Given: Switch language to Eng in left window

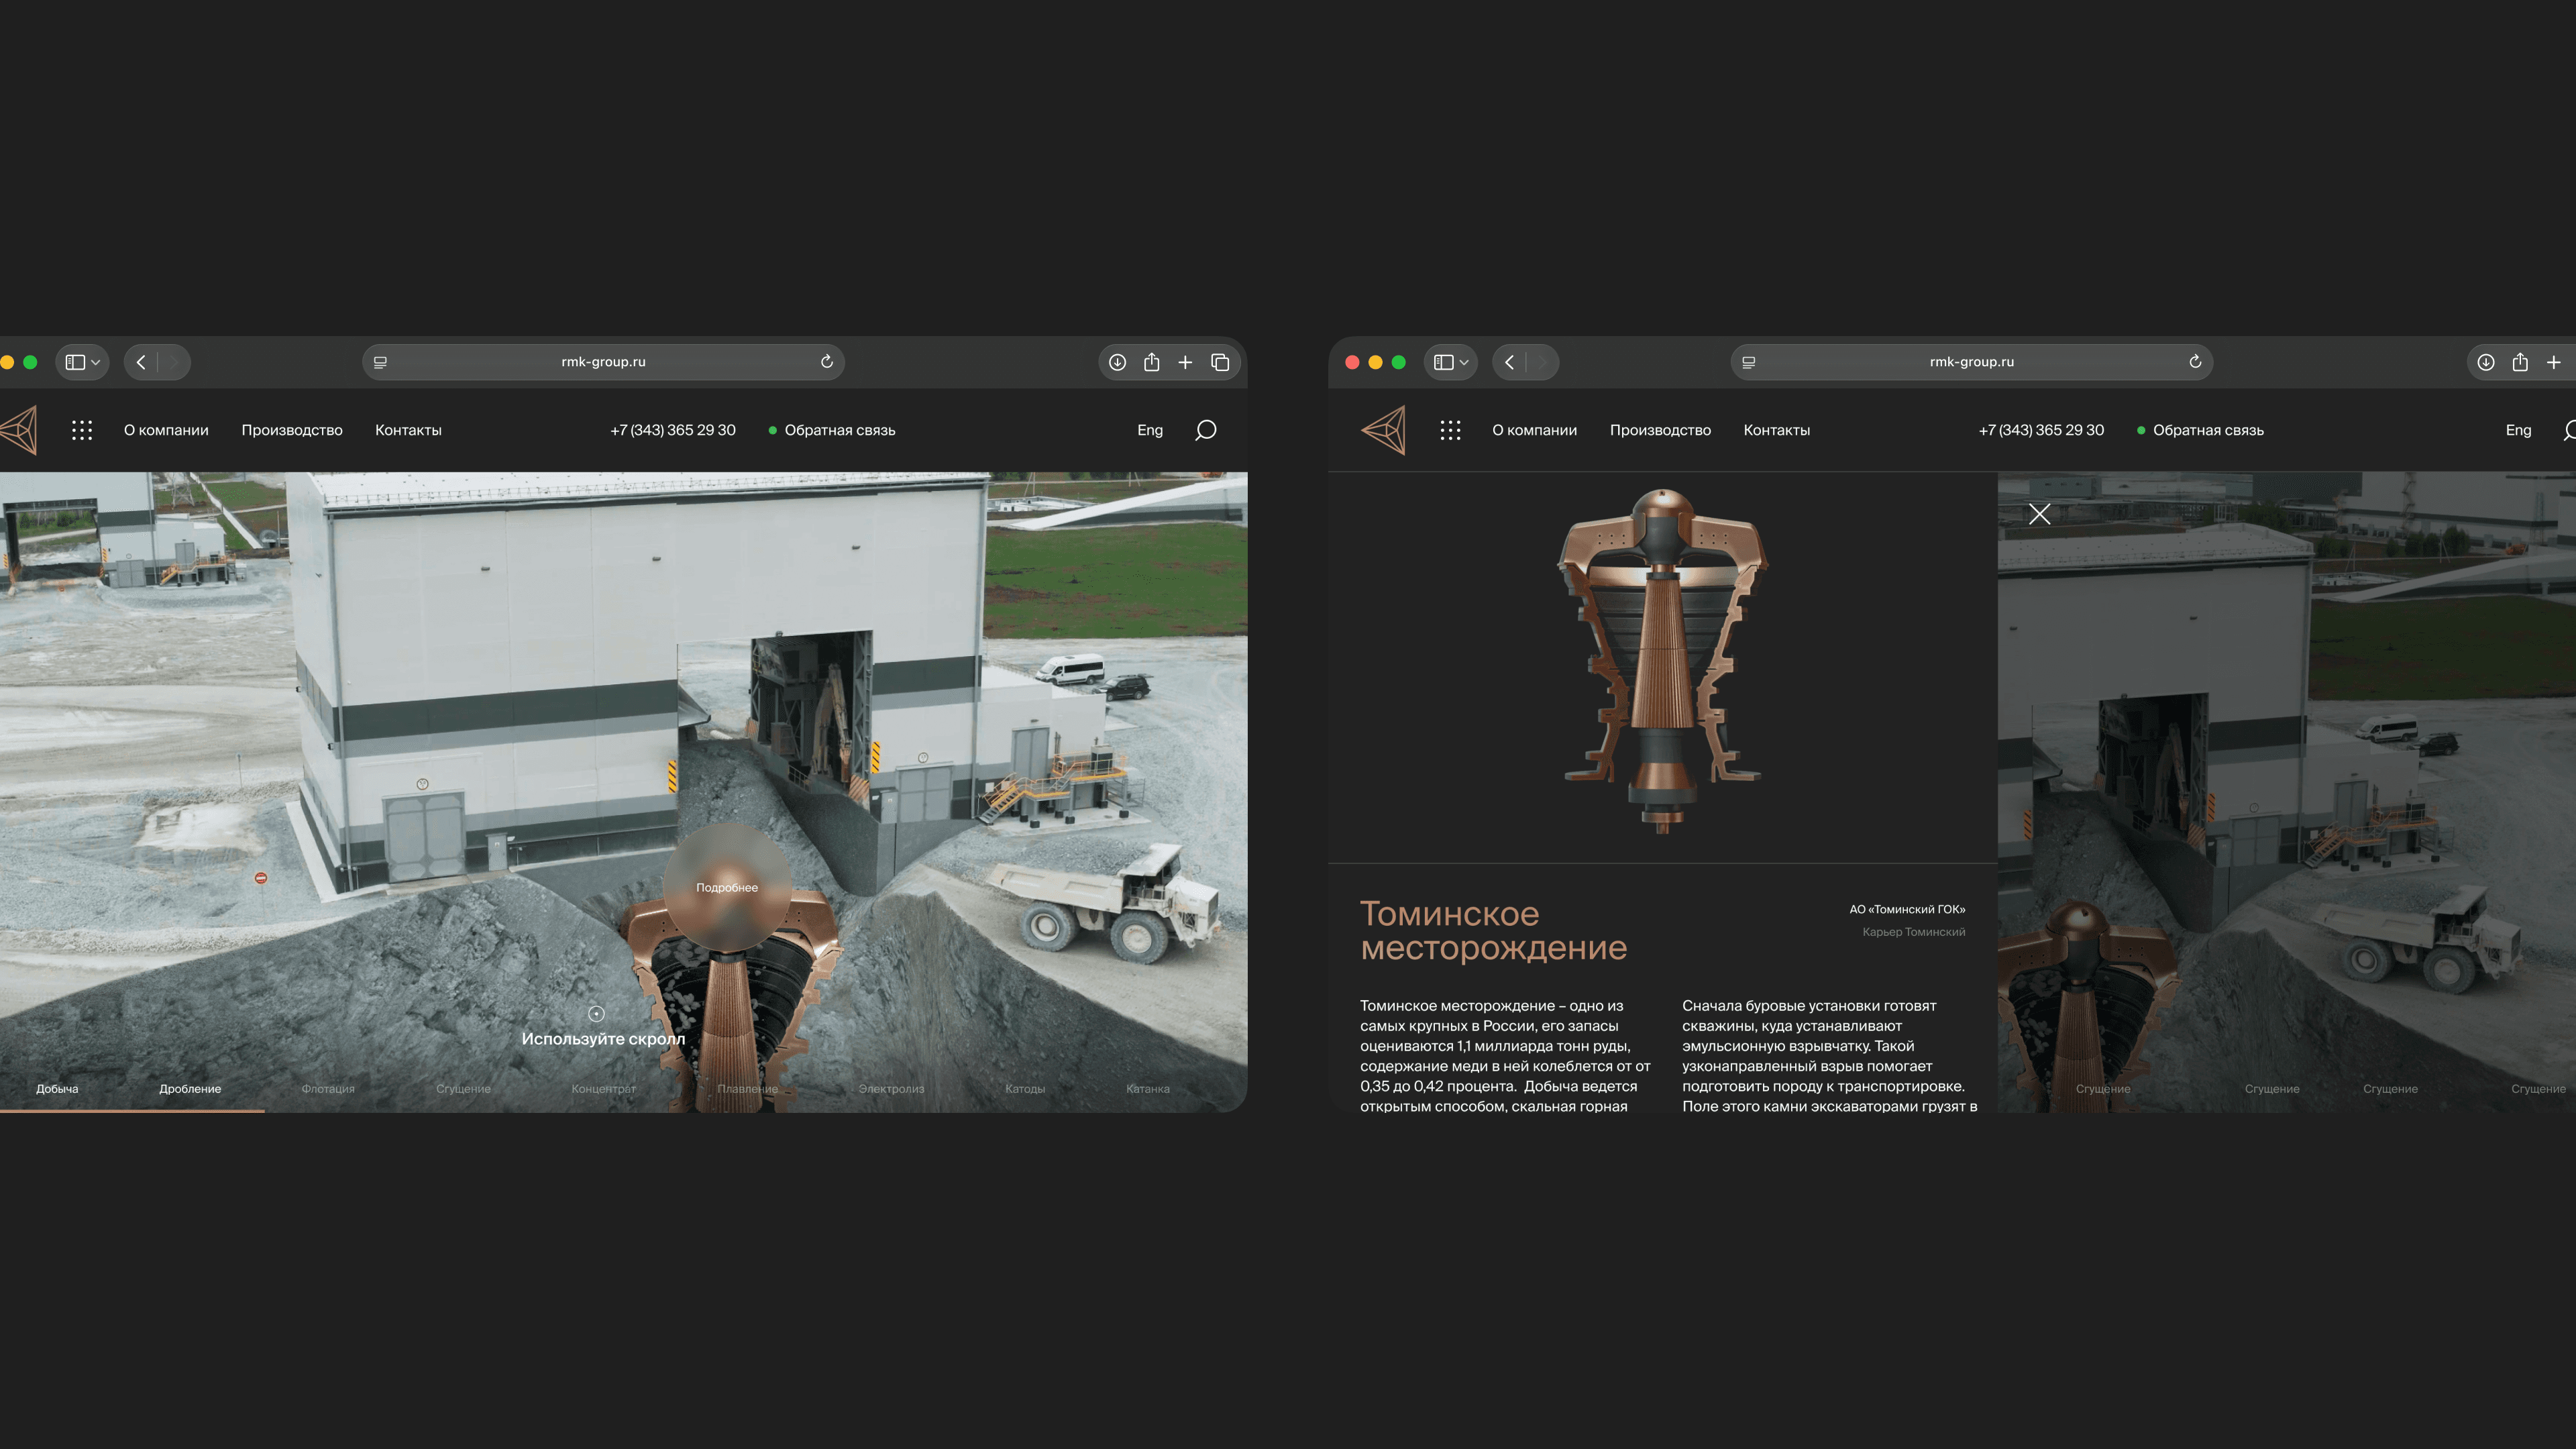Looking at the screenshot, I should tap(1149, 430).
